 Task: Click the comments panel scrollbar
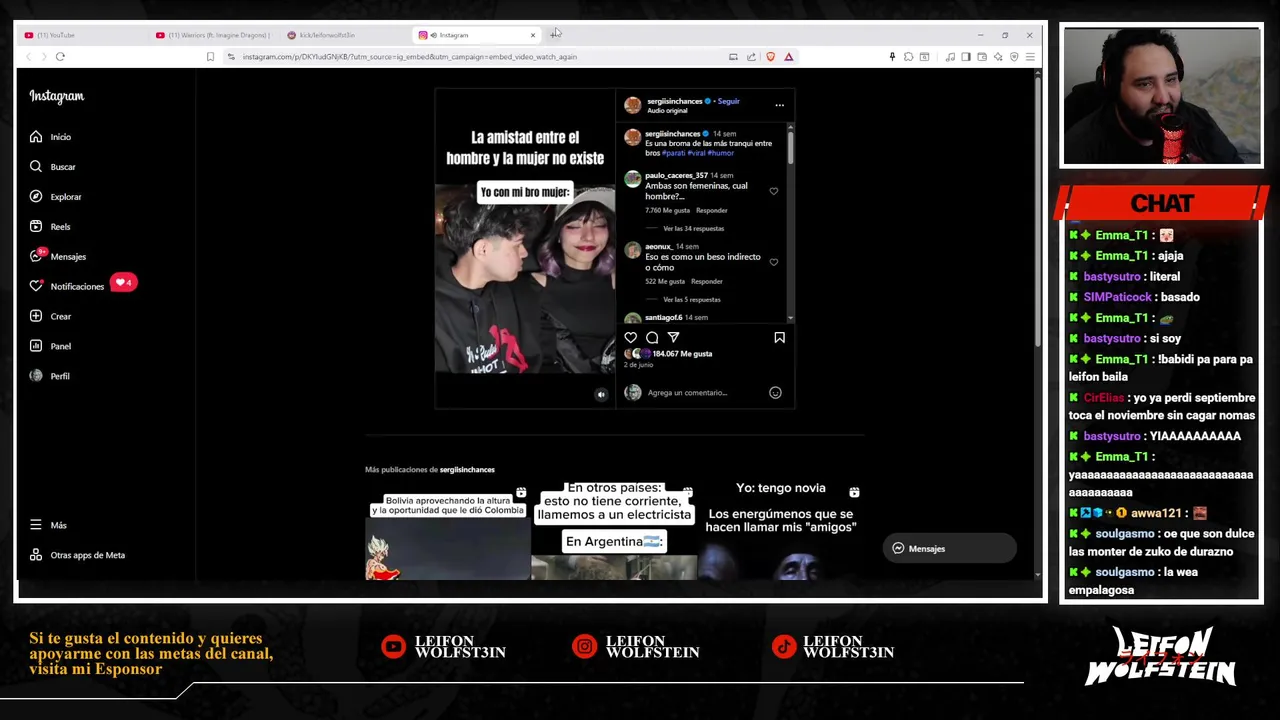coord(790,148)
